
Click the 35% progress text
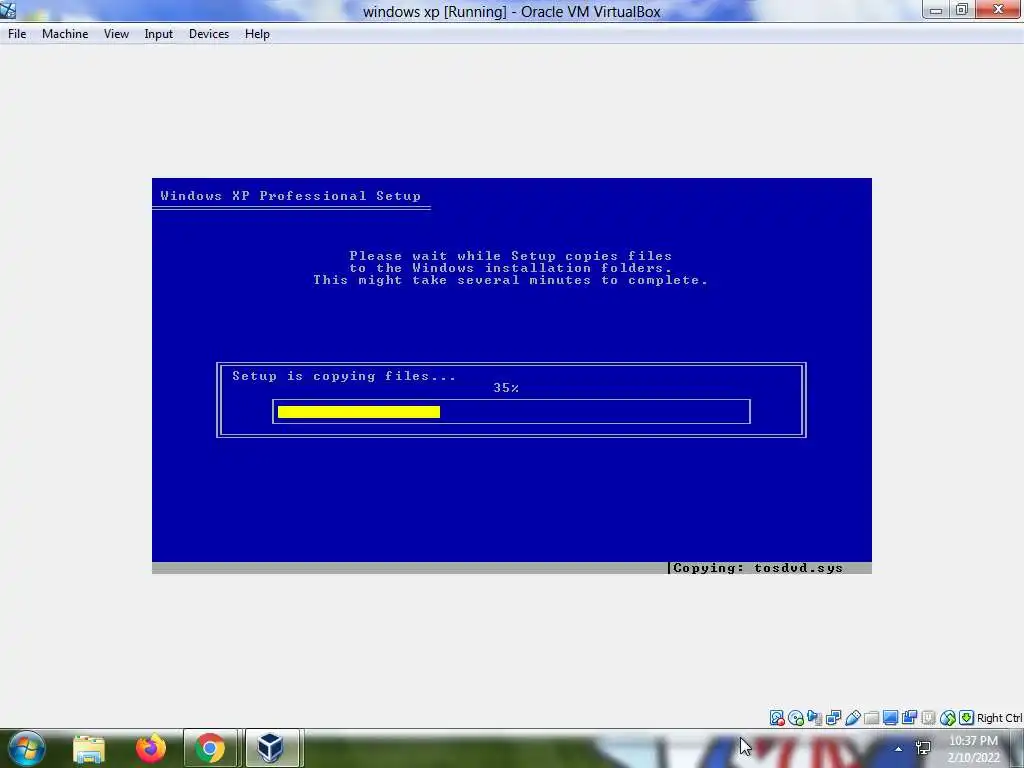(506, 388)
